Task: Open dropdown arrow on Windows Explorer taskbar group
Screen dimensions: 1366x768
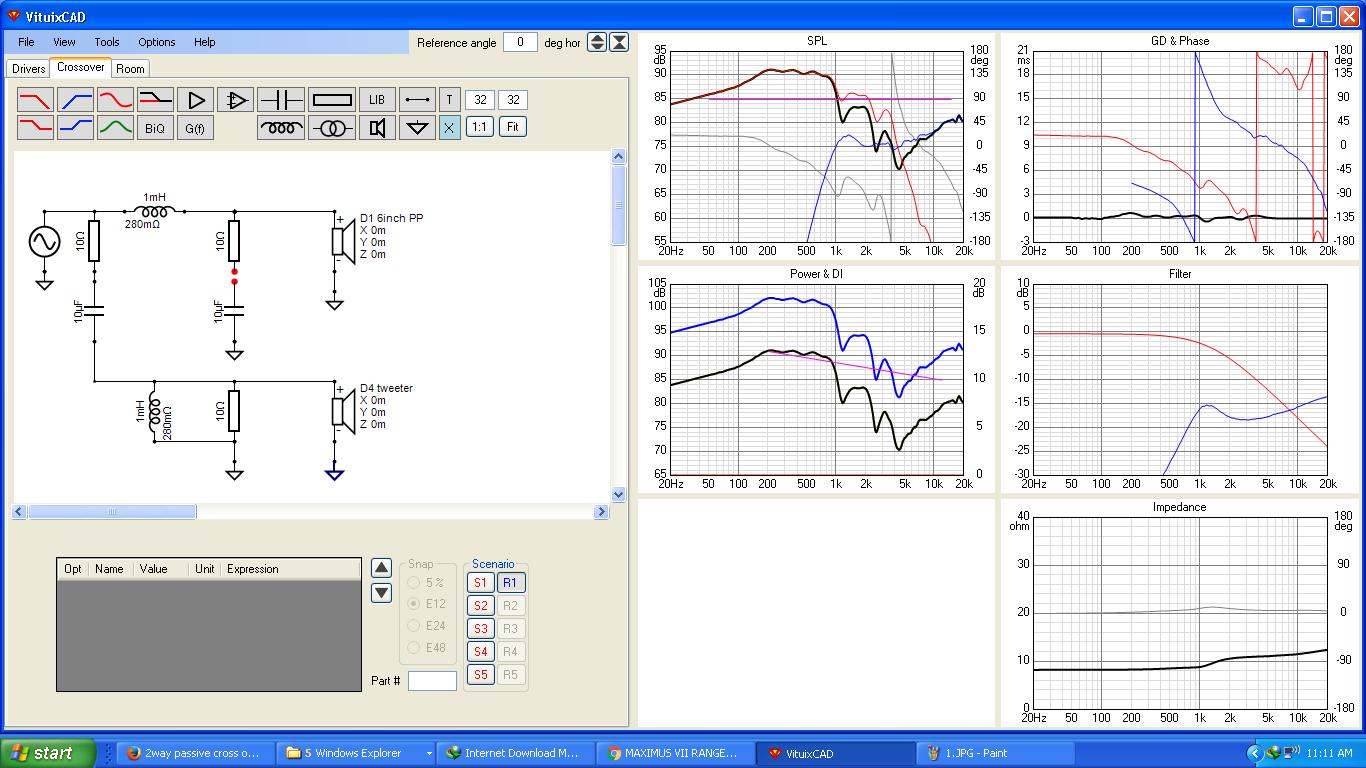Action: coord(429,753)
